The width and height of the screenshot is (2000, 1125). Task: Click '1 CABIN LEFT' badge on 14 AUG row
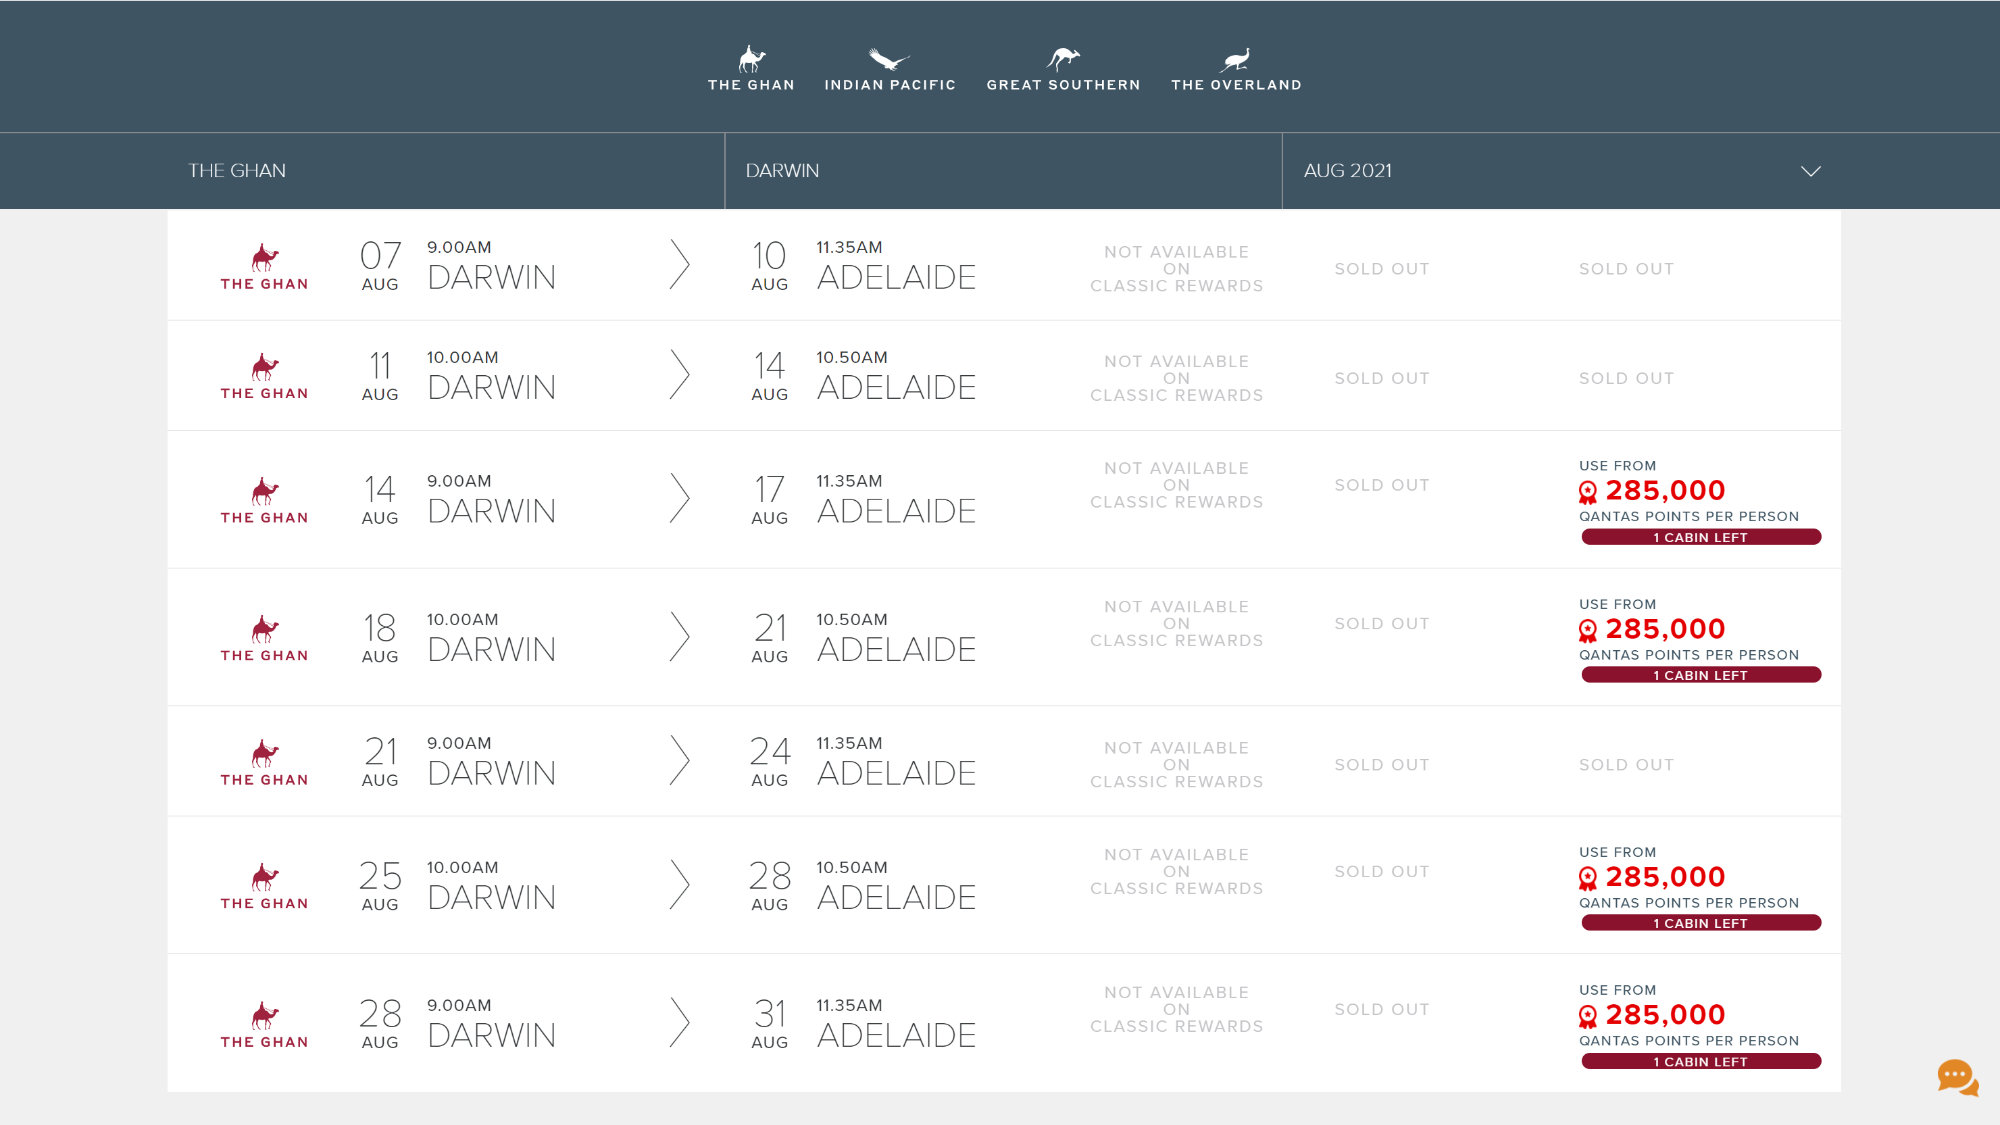1701,538
